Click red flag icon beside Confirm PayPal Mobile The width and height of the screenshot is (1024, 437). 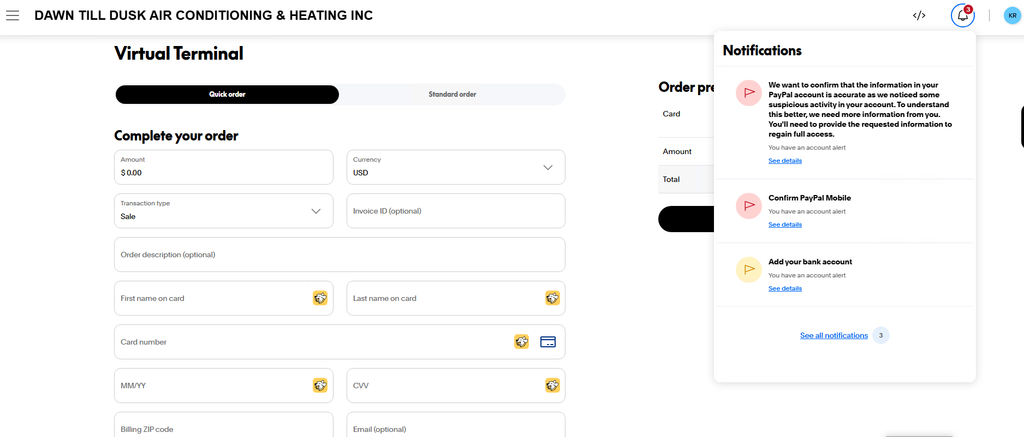tap(748, 205)
